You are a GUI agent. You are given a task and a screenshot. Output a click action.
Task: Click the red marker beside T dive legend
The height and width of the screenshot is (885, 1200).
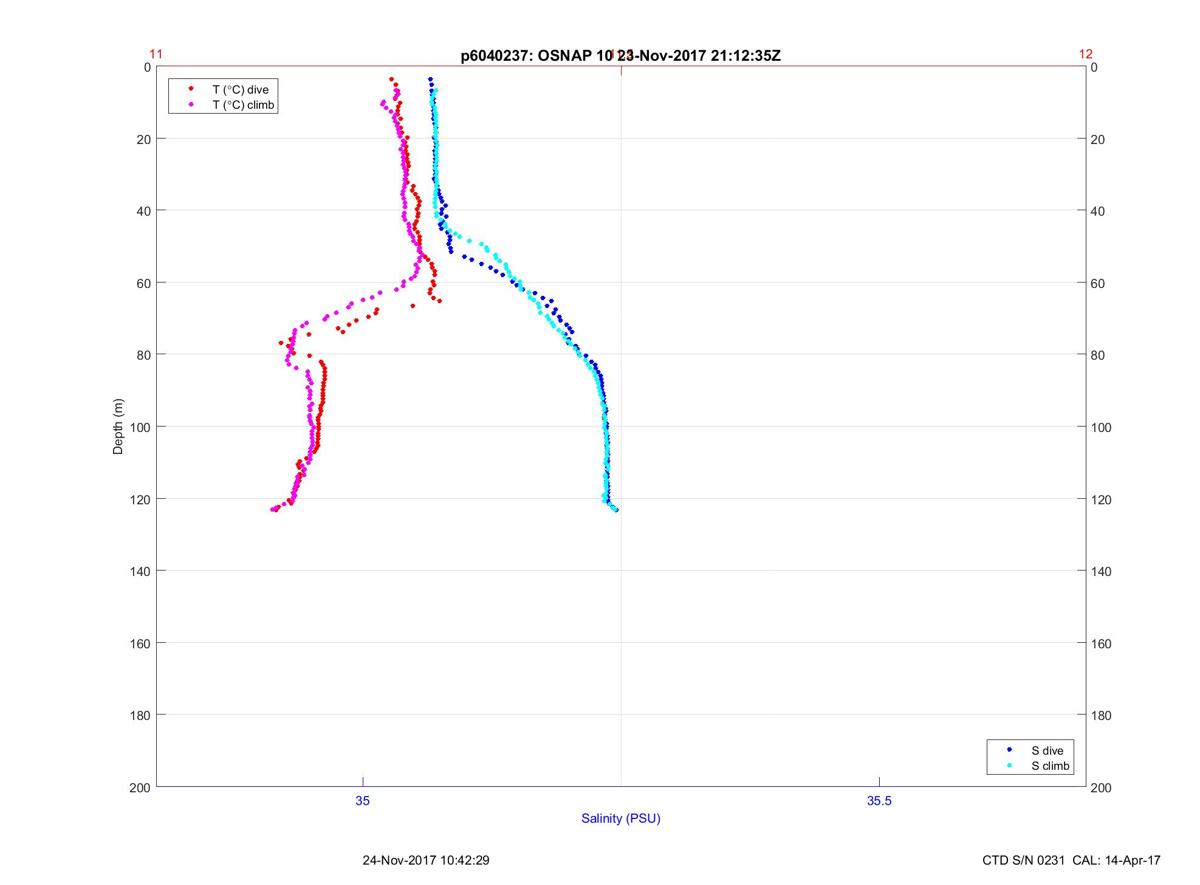190,89
